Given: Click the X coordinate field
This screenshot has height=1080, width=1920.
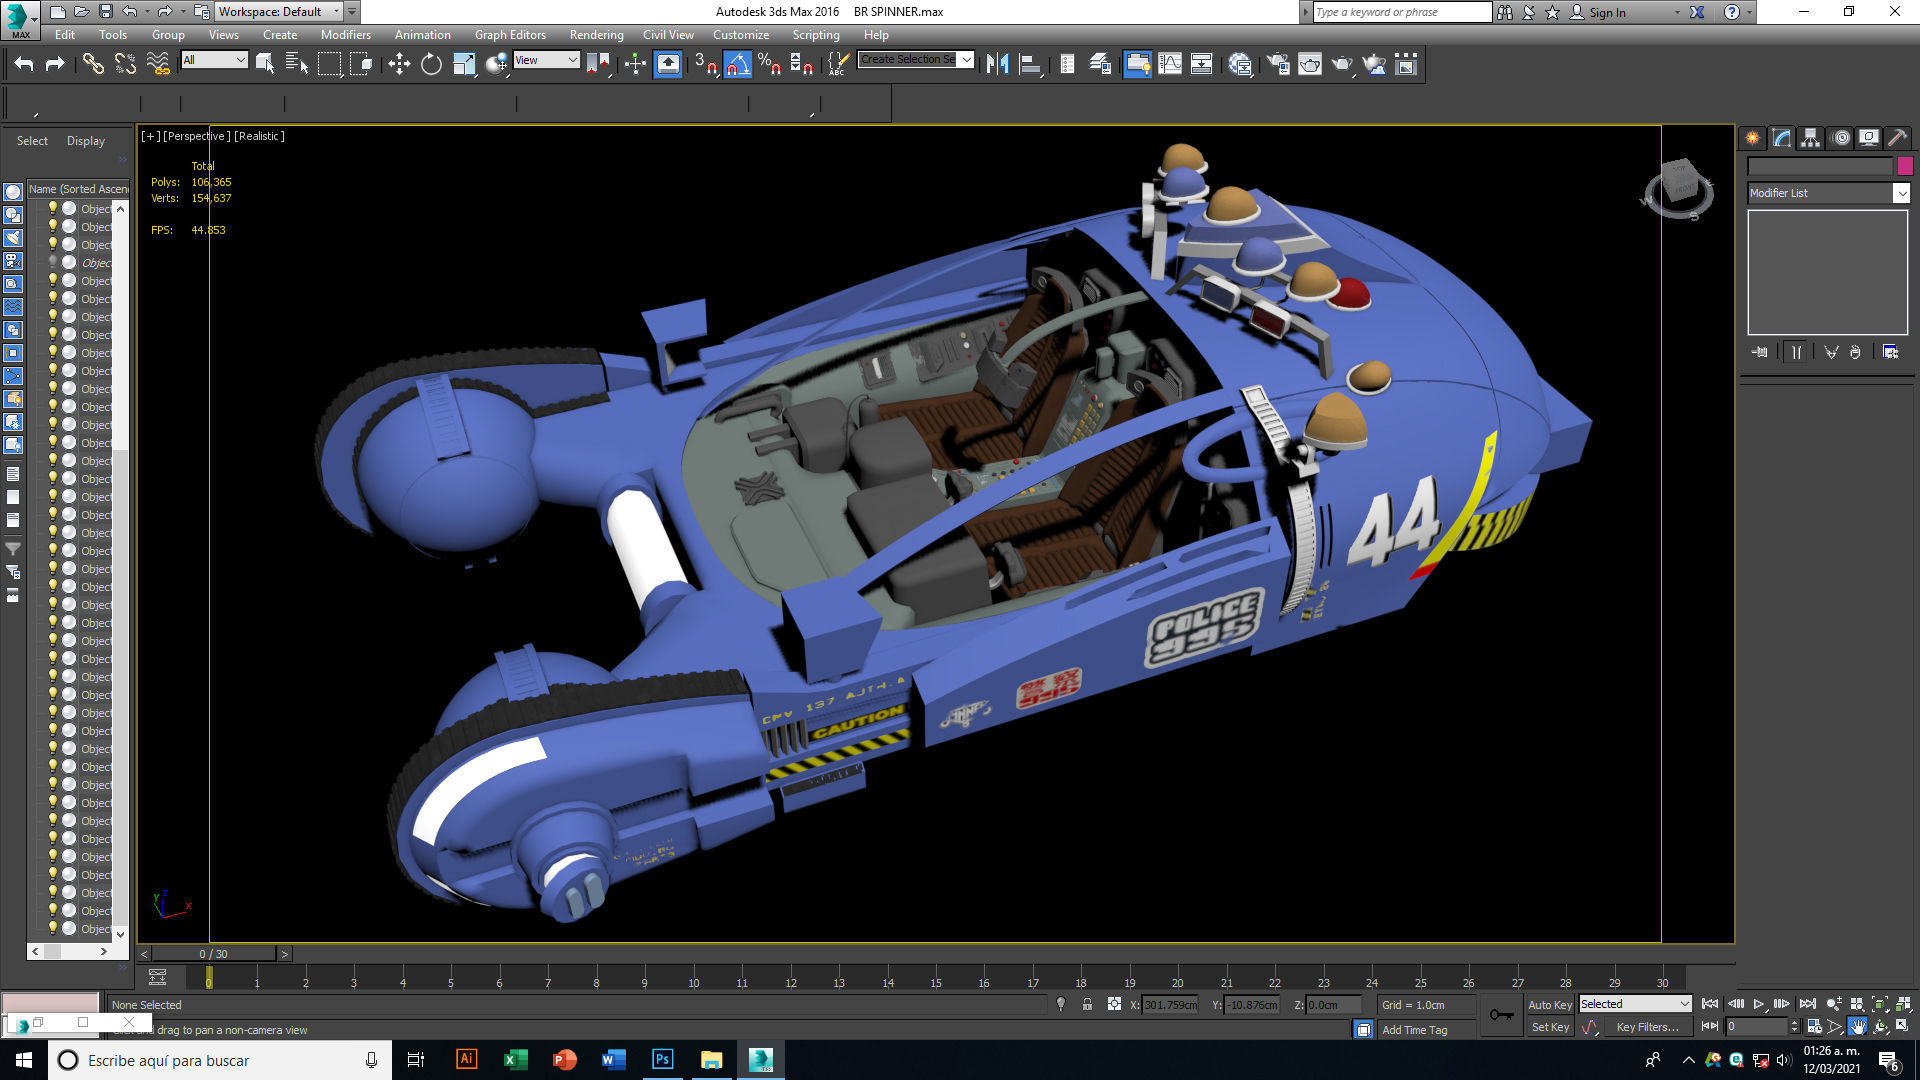Looking at the screenshot, I should [1170, 1005].
